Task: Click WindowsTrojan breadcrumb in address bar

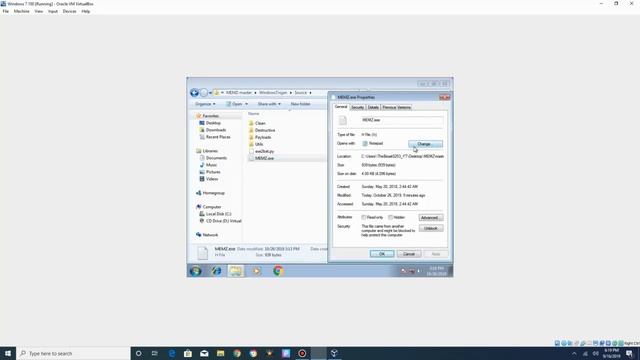Action: [x=273, y=93]
